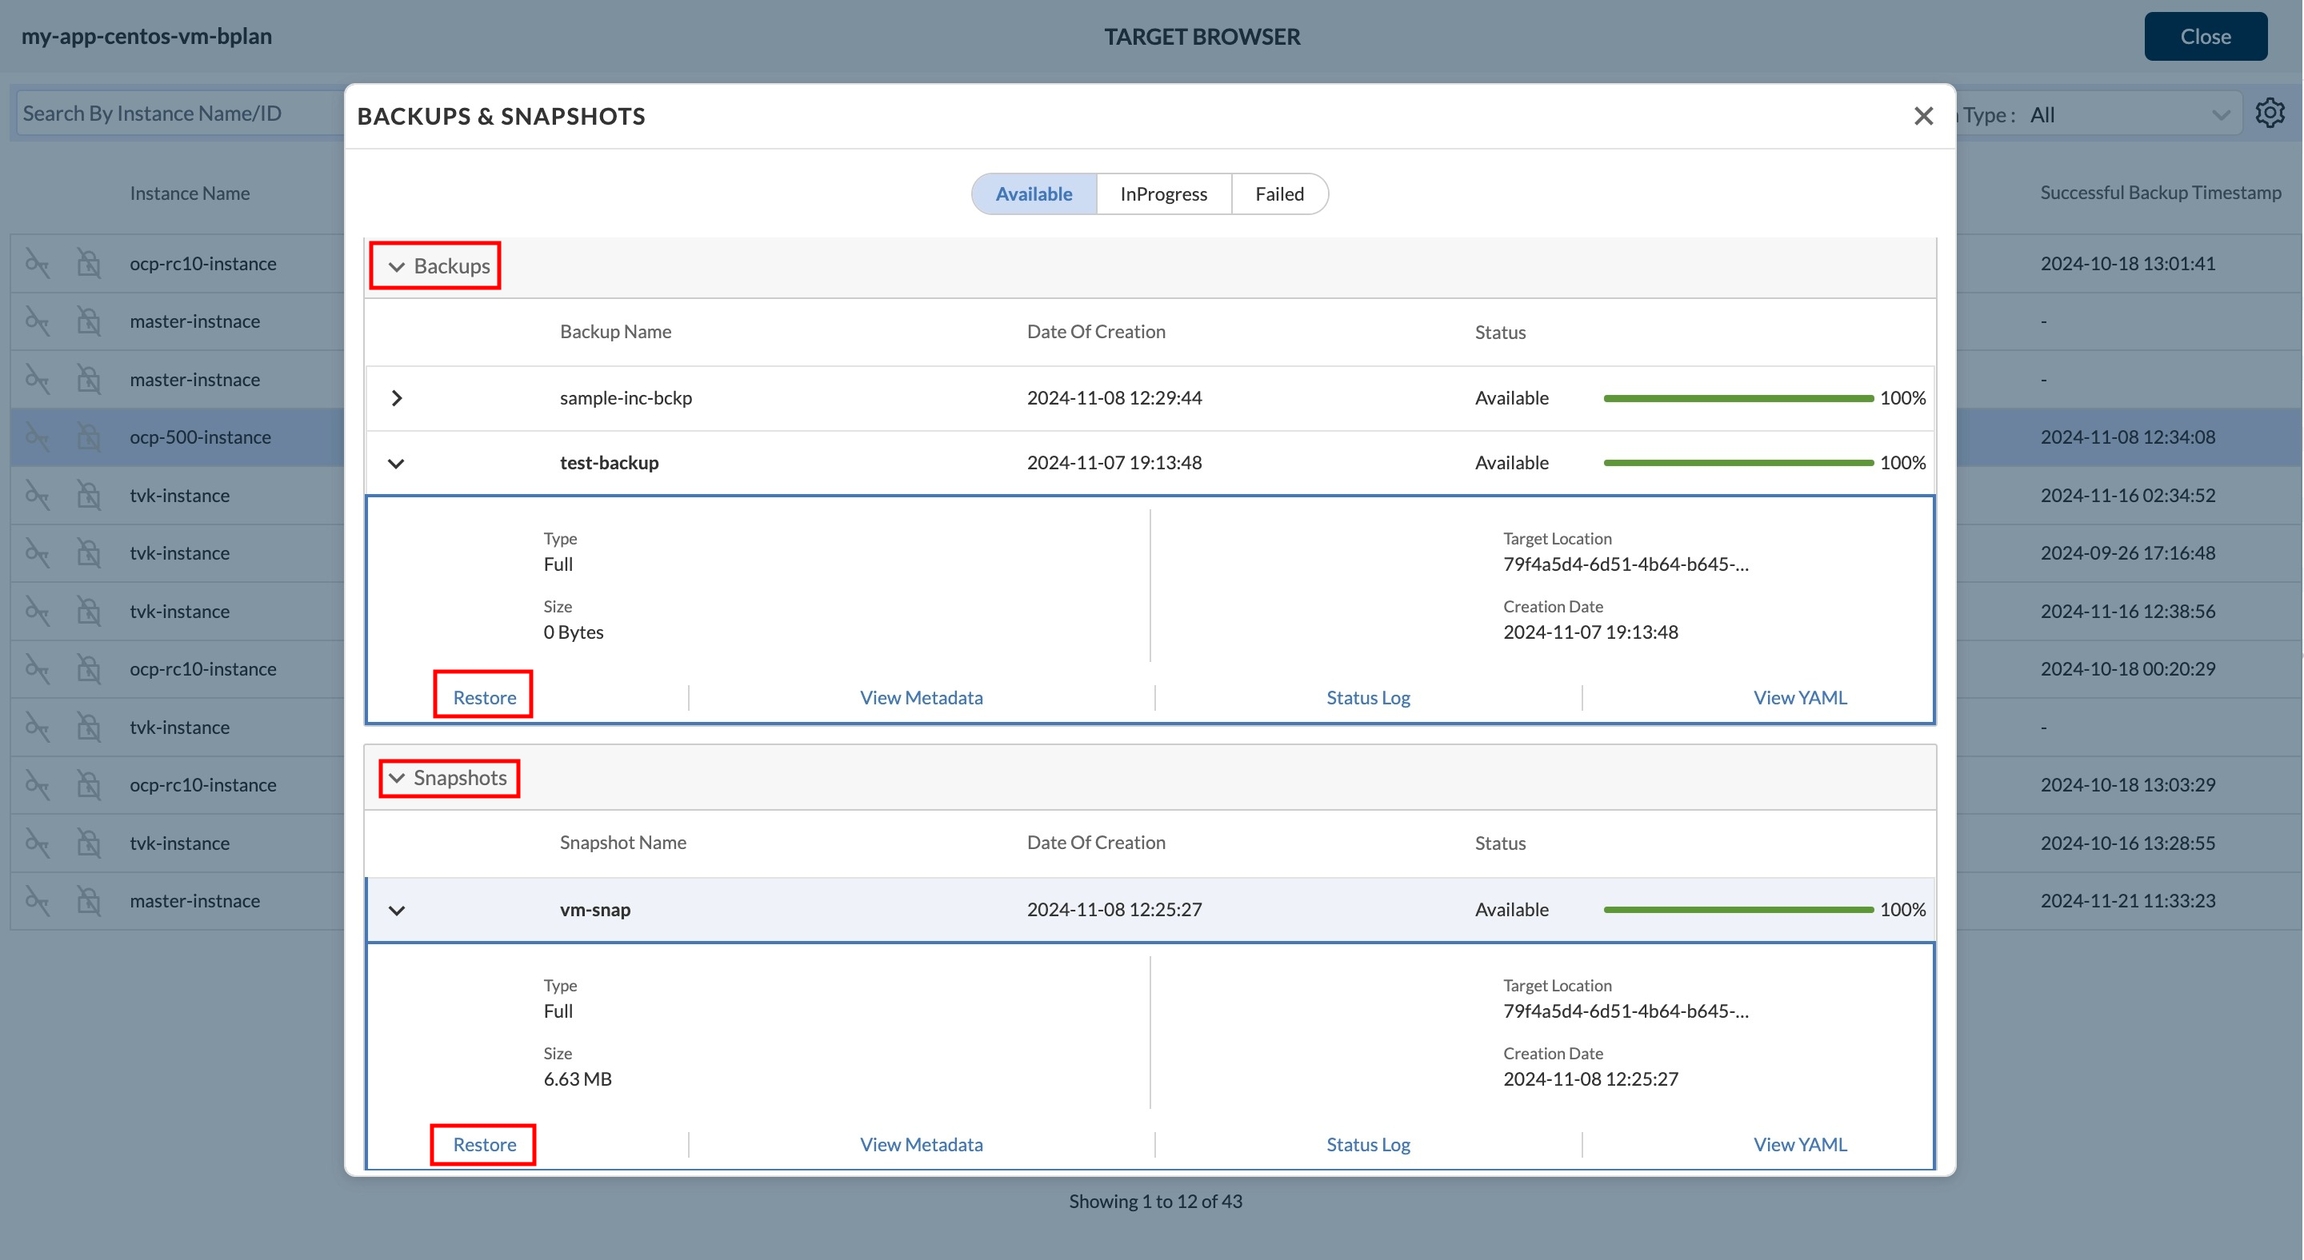The height and width of the screenshot is (1260, 2304).
Task: Open View YAML for vm-snap snapshot
Action: tap(1799, 1144)
